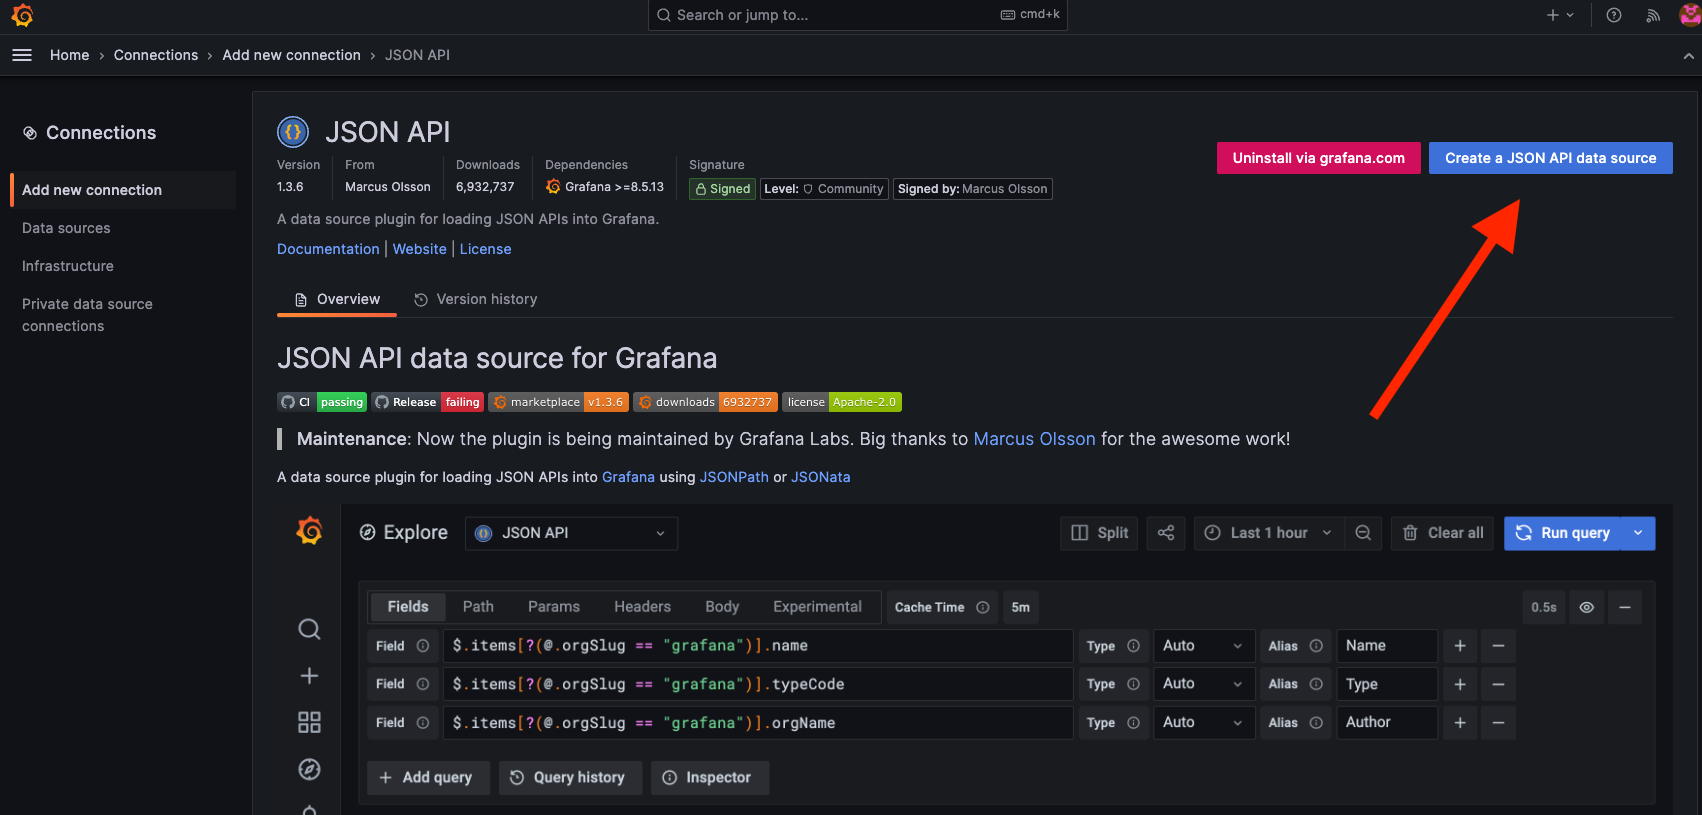This screenshot has width=1702, height=815.
Task: Click the zoom out magnifier icon
Action: click(x=1363, y=533)
